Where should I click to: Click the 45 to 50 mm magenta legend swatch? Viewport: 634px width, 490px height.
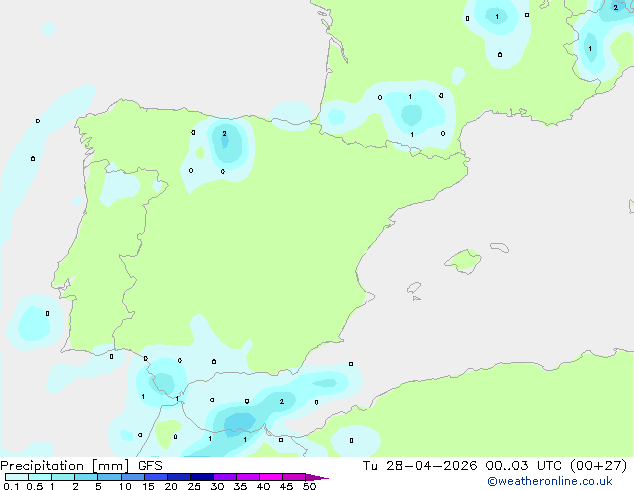point(294,477)
